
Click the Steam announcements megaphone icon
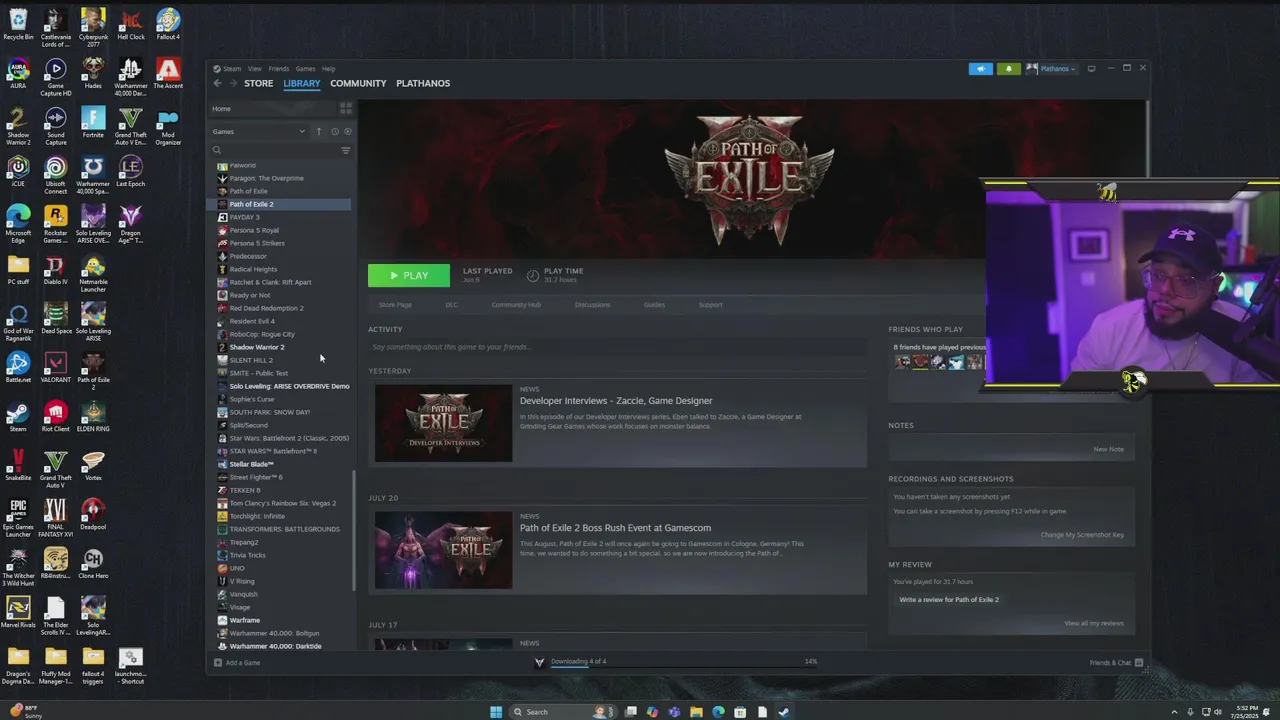pyautogui.click(x=980, y=69)
